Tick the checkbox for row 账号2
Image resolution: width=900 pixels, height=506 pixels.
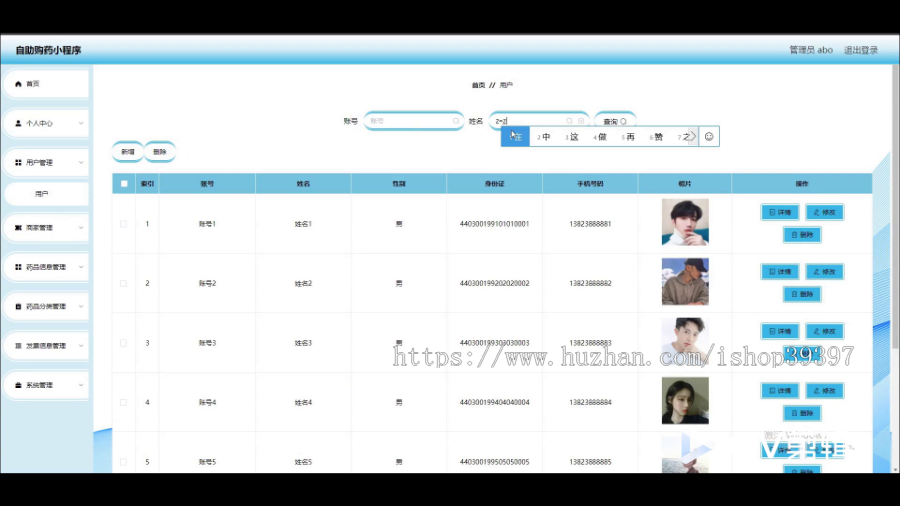tap(123, 283)
